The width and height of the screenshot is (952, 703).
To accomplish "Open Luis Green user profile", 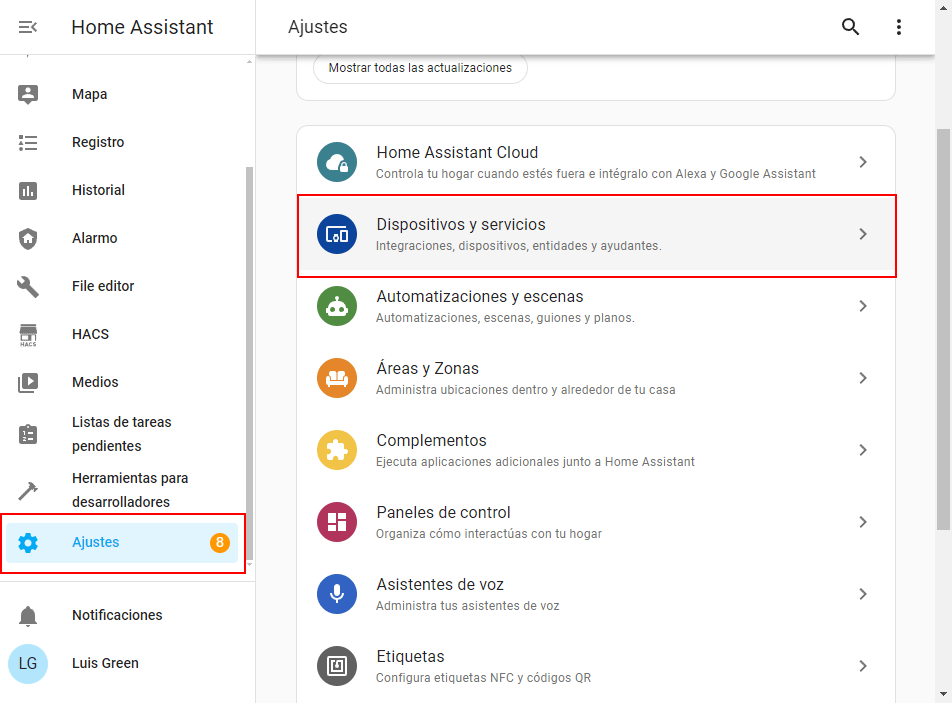I will pos(105,663).
